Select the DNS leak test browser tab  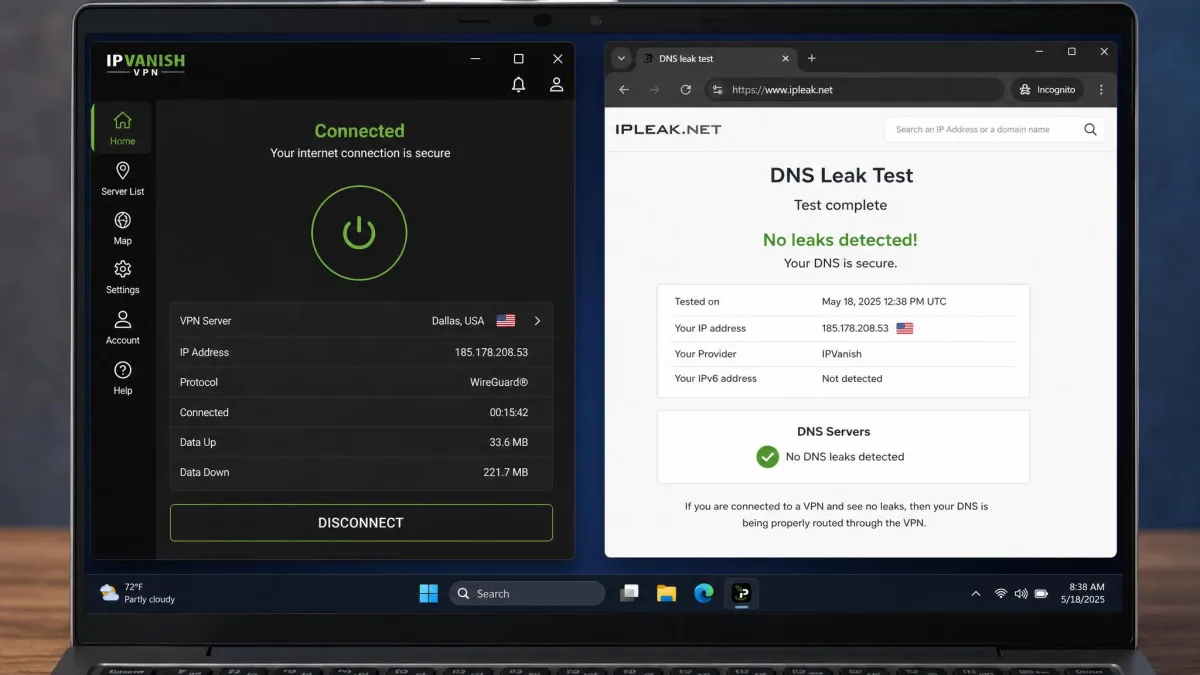point(715,58)
